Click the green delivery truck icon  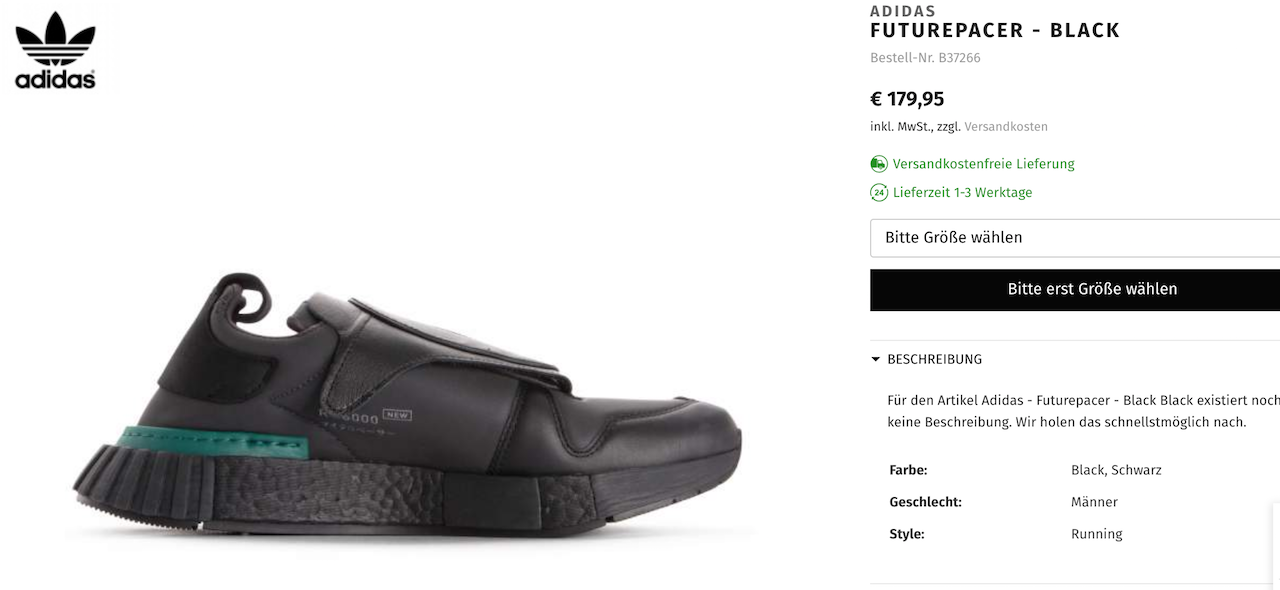tap(879, 164)
